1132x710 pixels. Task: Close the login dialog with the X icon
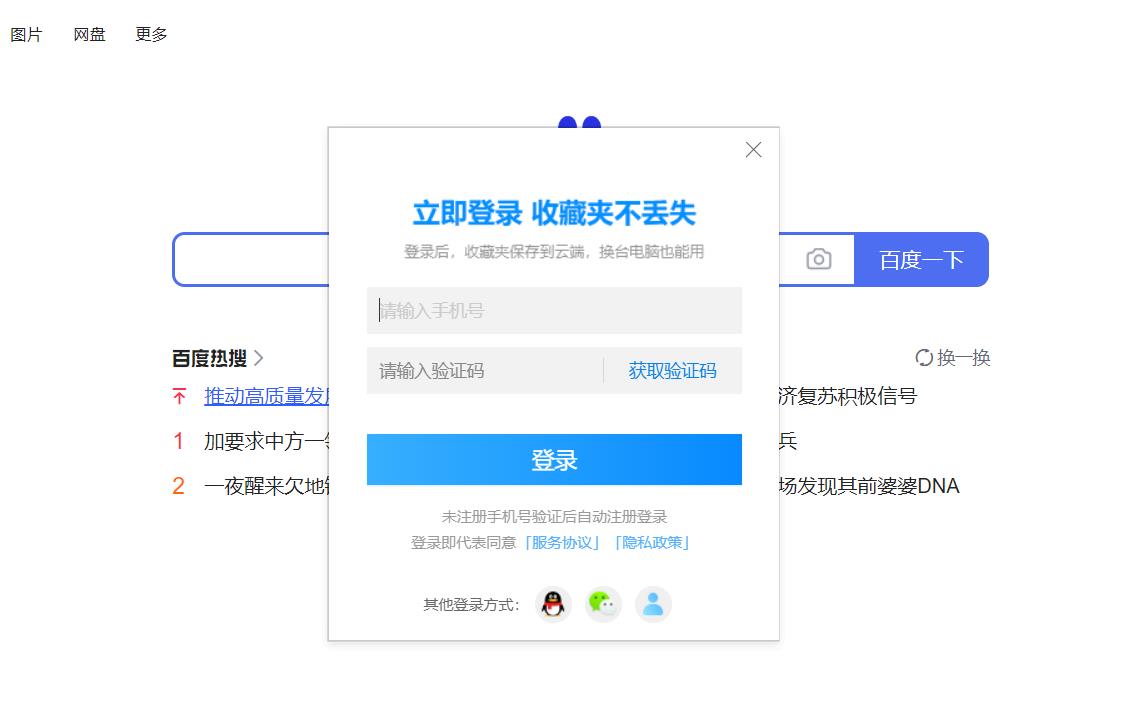click(753, 149)
